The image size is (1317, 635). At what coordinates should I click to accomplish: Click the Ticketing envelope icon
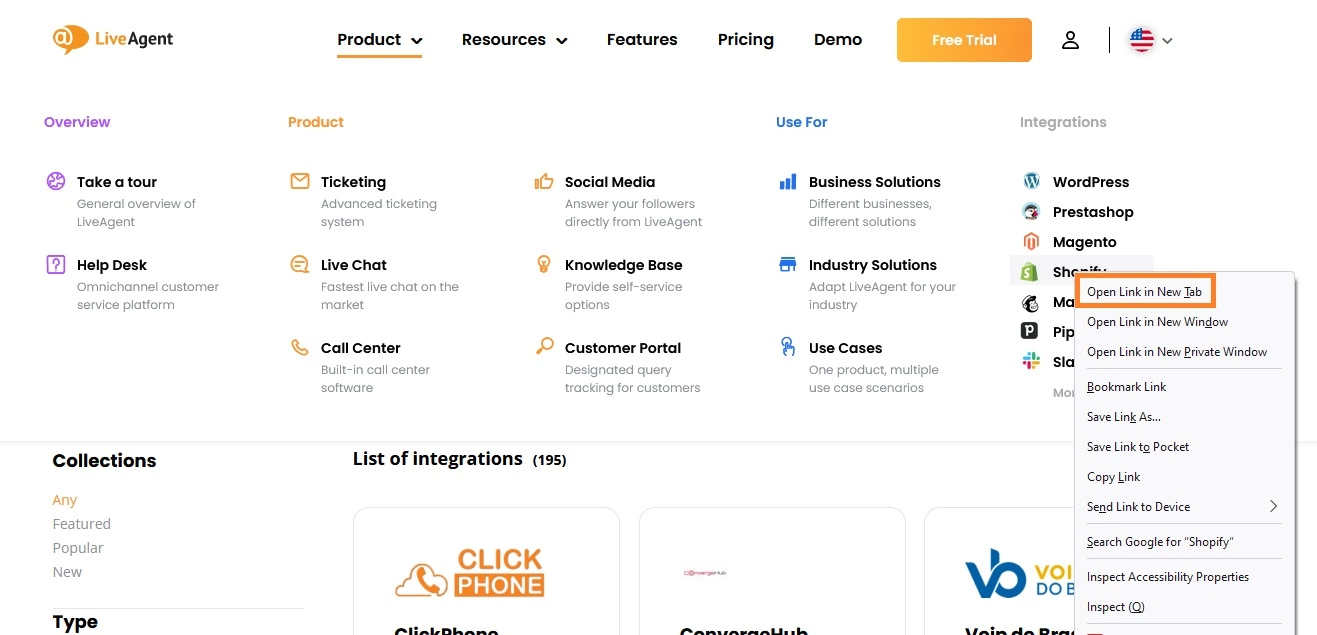click(x=299, y=181)
